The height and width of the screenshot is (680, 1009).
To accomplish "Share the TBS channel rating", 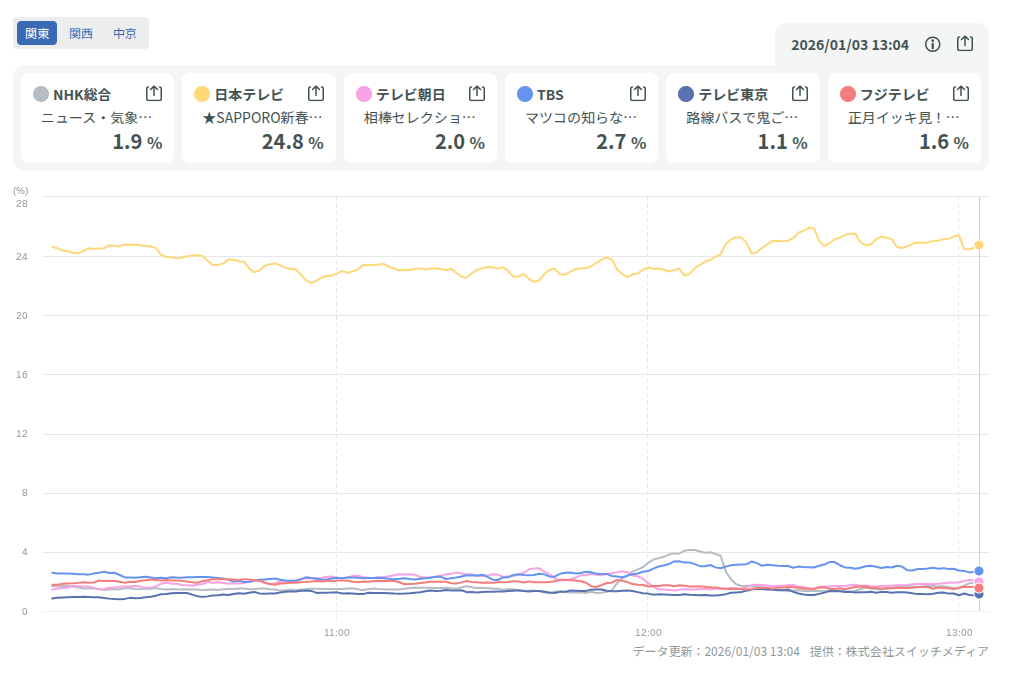I will 638,93.
